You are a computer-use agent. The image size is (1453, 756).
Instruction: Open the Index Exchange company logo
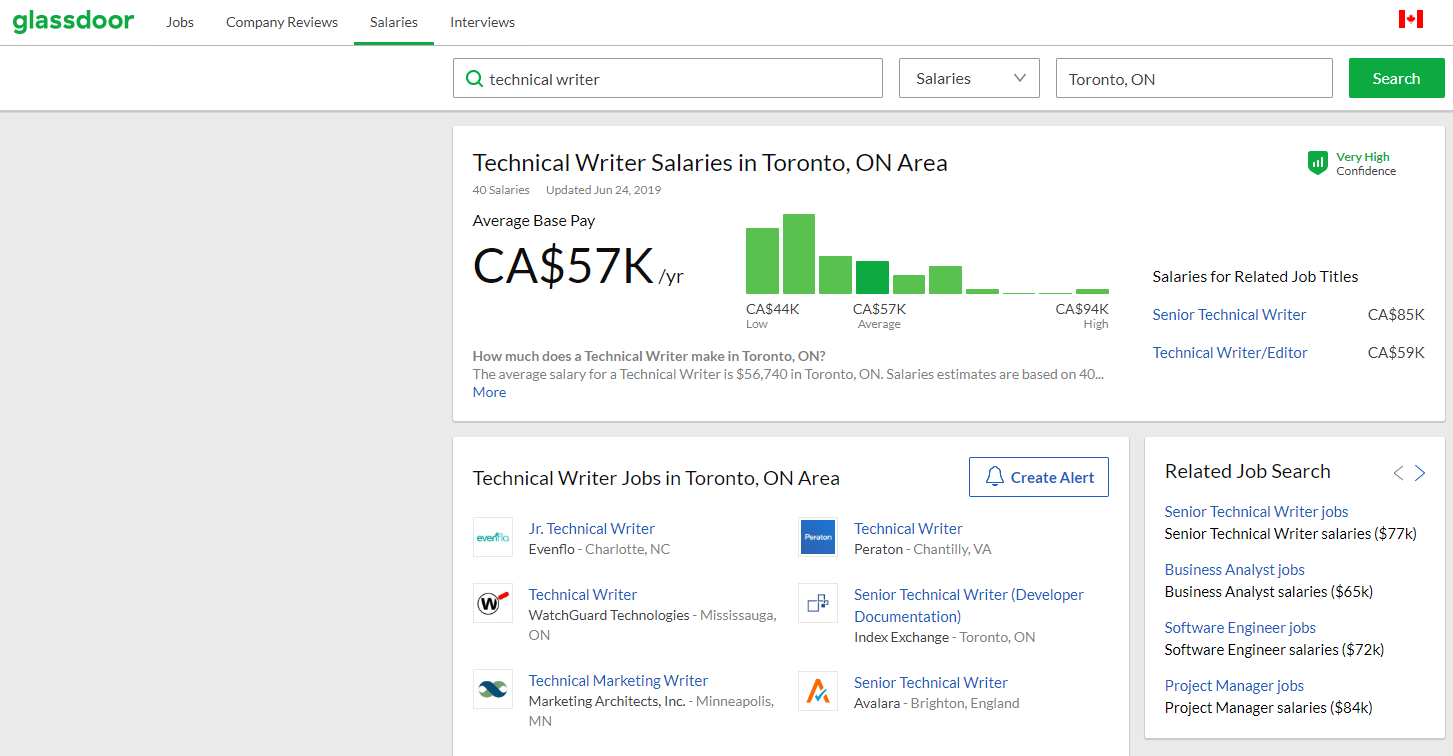818,604
